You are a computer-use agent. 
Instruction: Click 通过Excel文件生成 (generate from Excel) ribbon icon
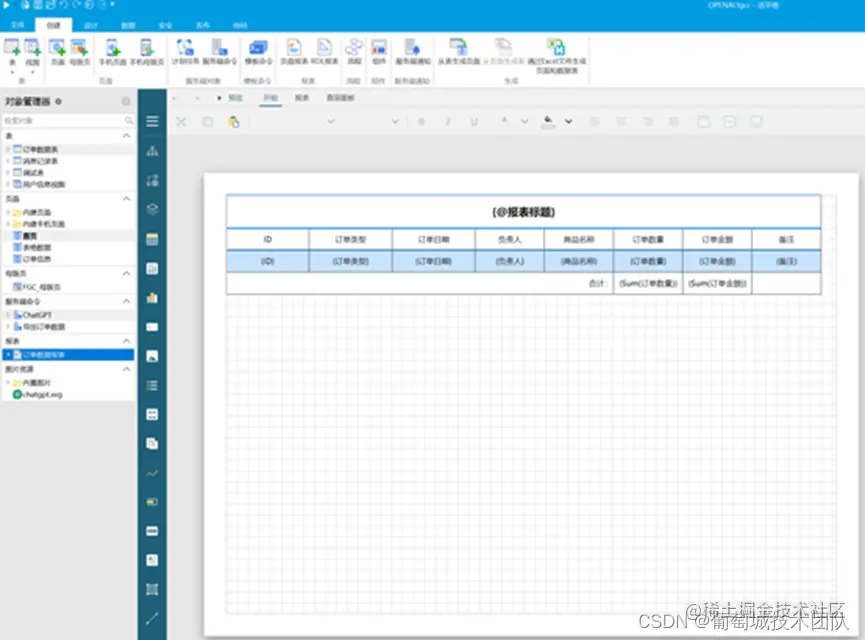[x=557, y=56]
